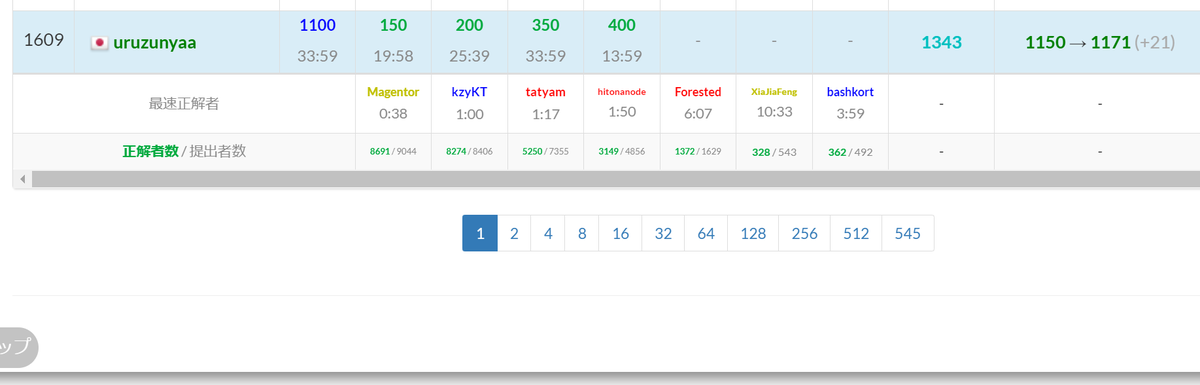Select current page 1 in pagination
The image size is (1200, 385).
pos(480,233)
